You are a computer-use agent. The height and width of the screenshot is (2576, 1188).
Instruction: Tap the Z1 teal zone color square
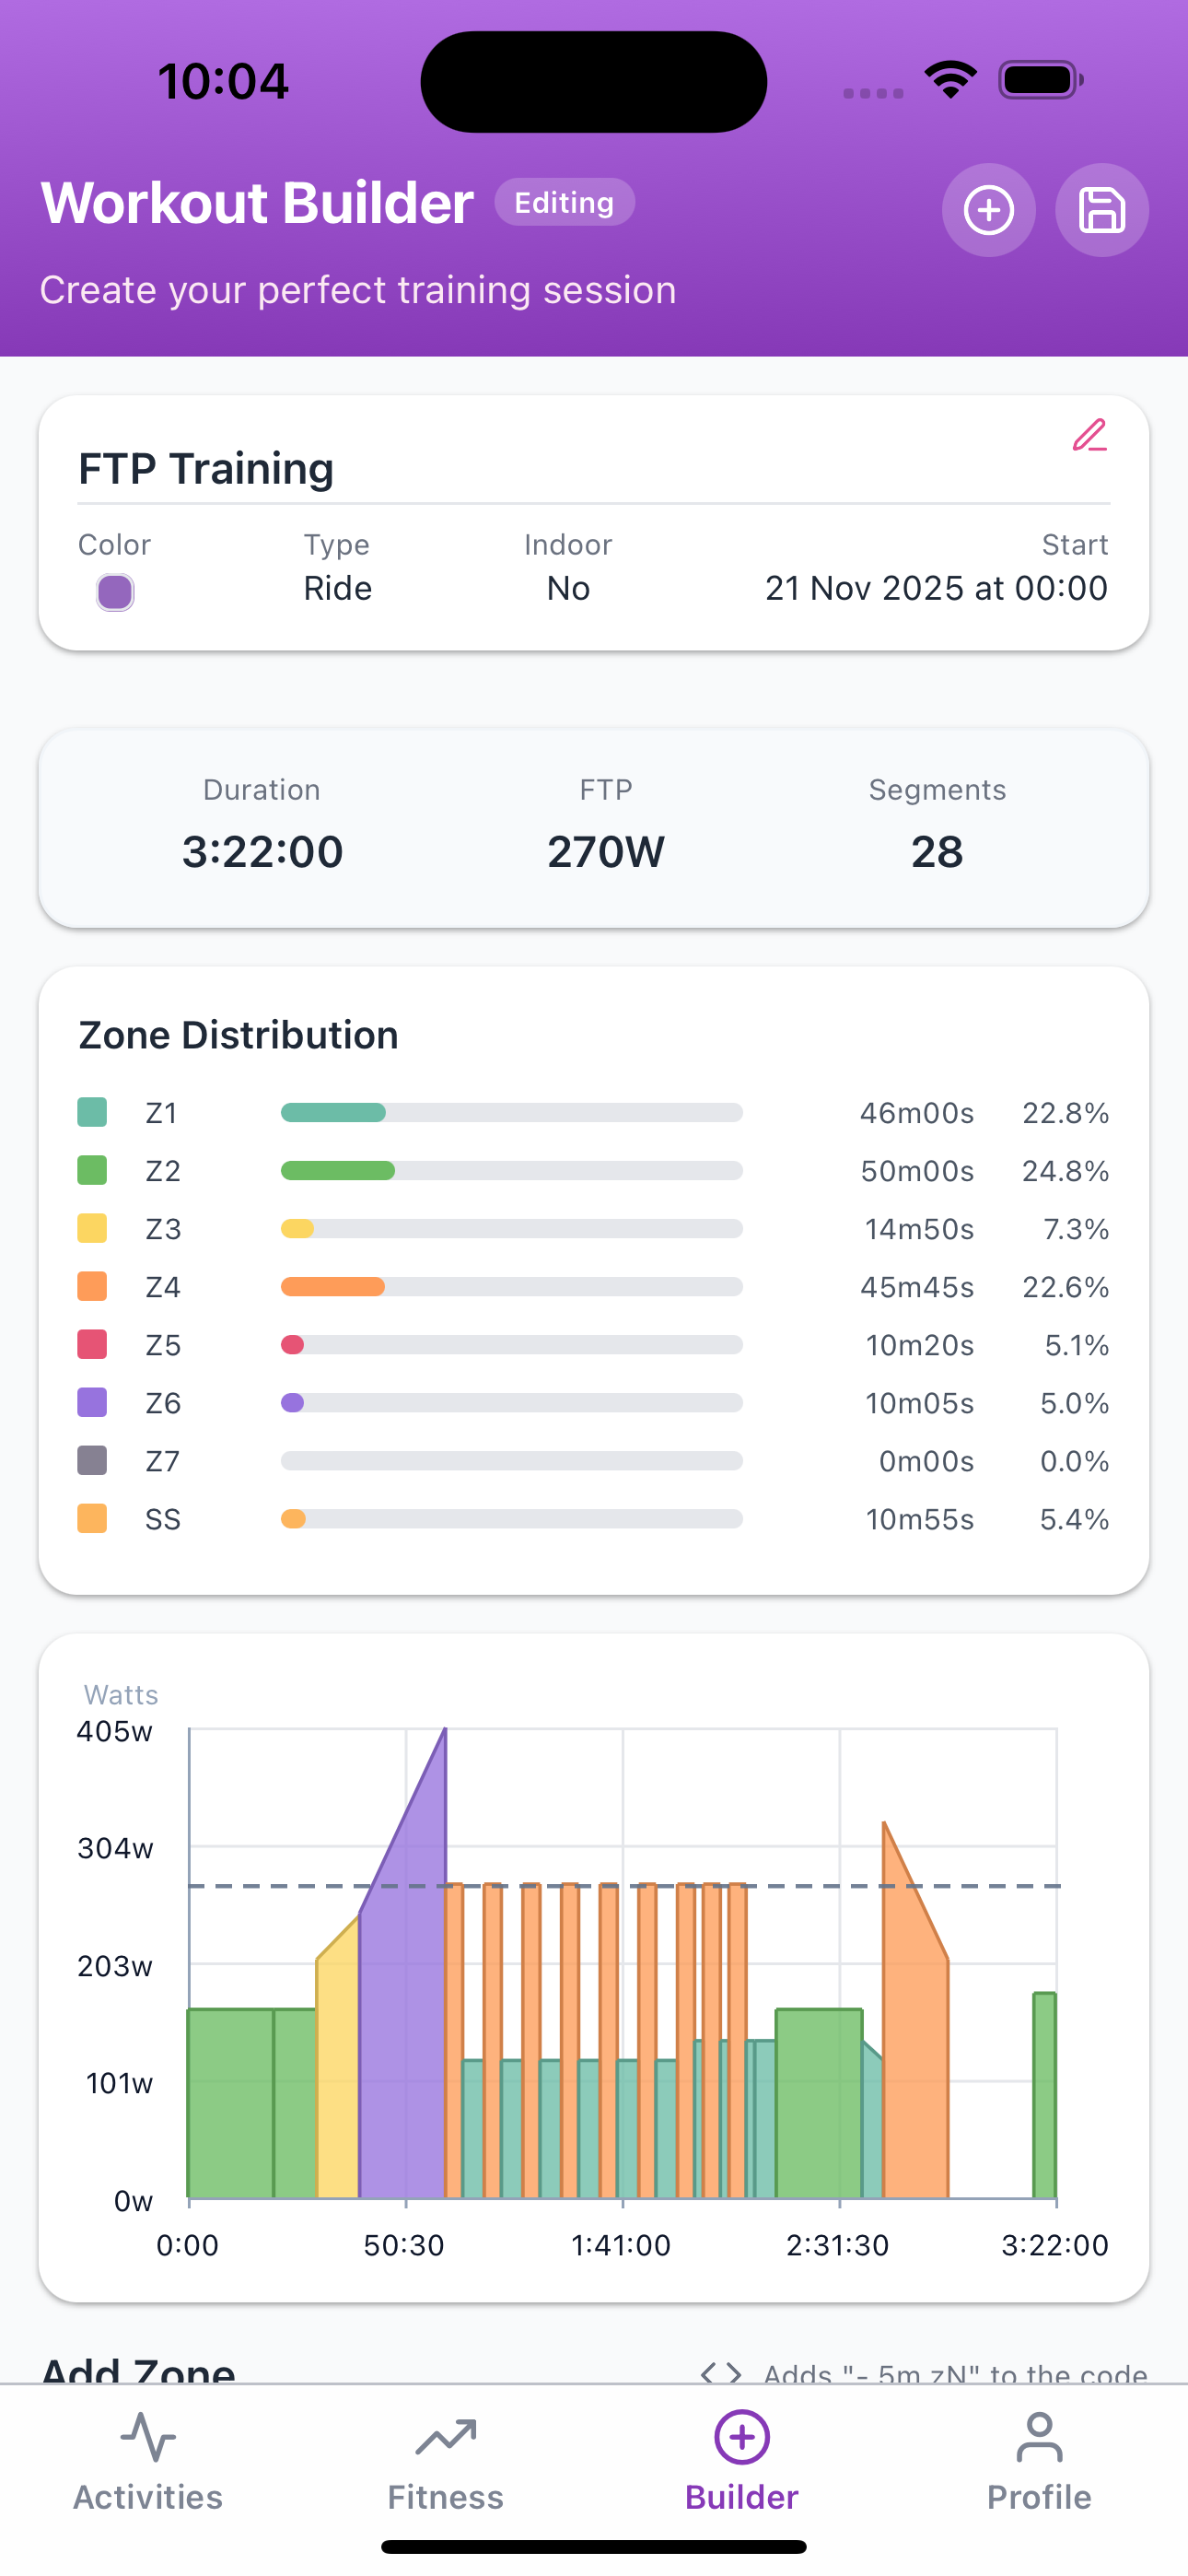(92, 1112)
